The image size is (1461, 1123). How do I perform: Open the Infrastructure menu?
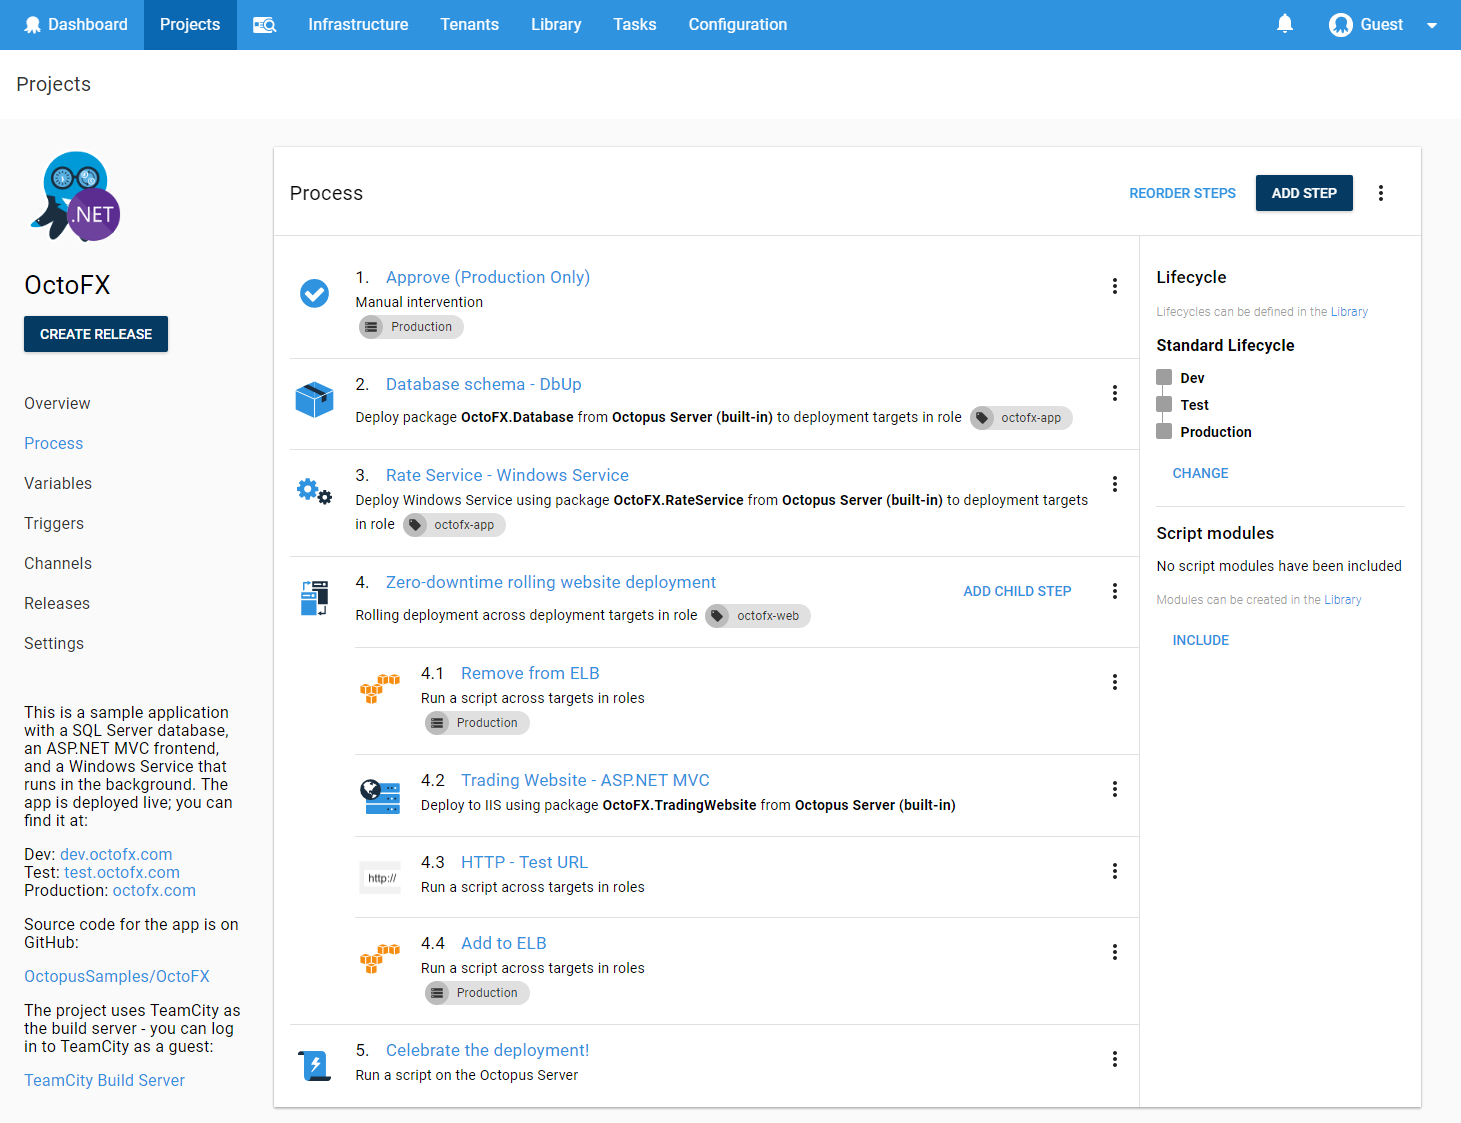pos(358,25)
